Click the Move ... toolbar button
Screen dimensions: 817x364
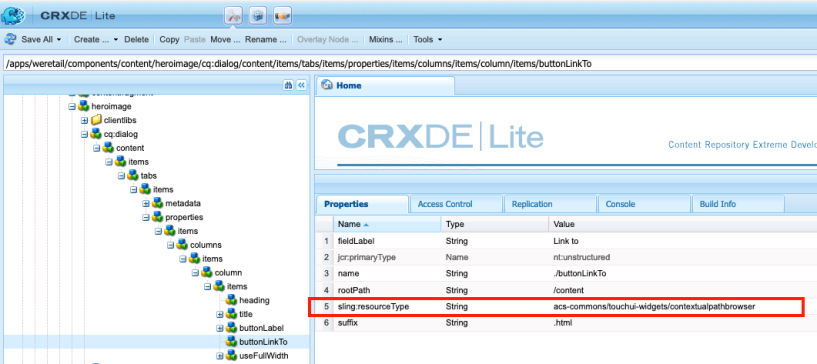225,40
